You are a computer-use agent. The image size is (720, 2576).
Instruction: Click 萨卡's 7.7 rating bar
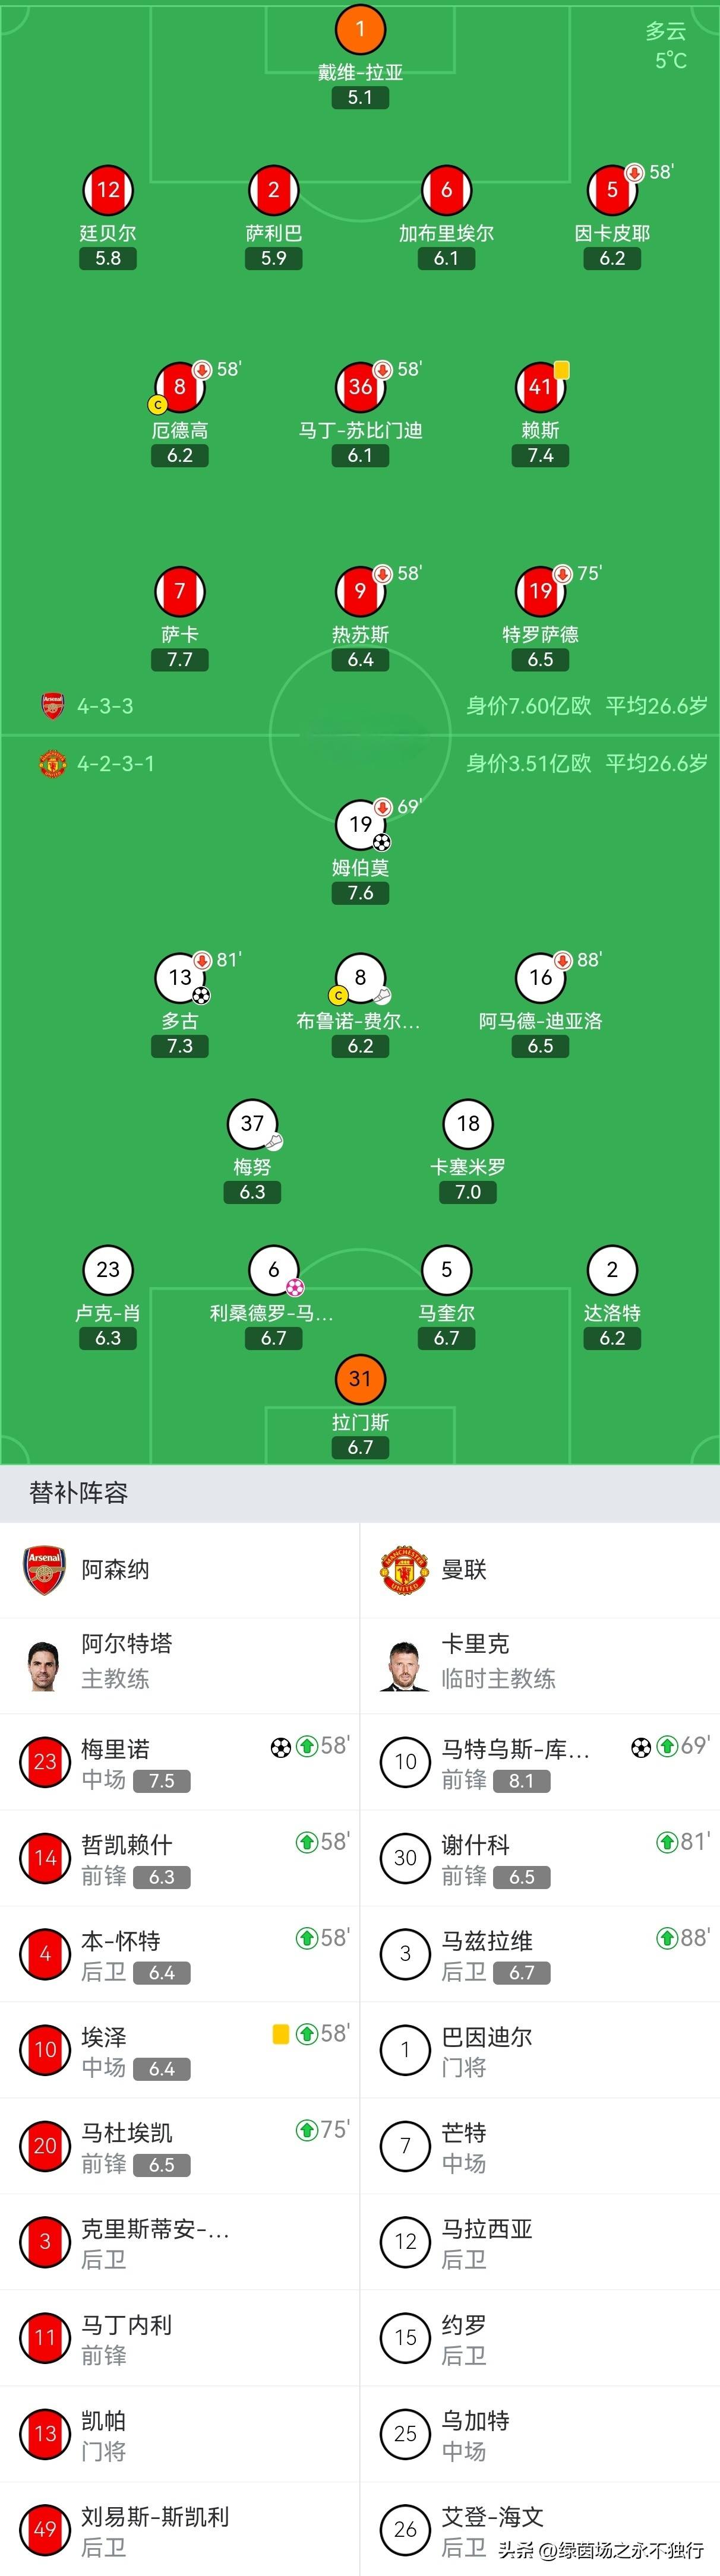tap(179, 659)
